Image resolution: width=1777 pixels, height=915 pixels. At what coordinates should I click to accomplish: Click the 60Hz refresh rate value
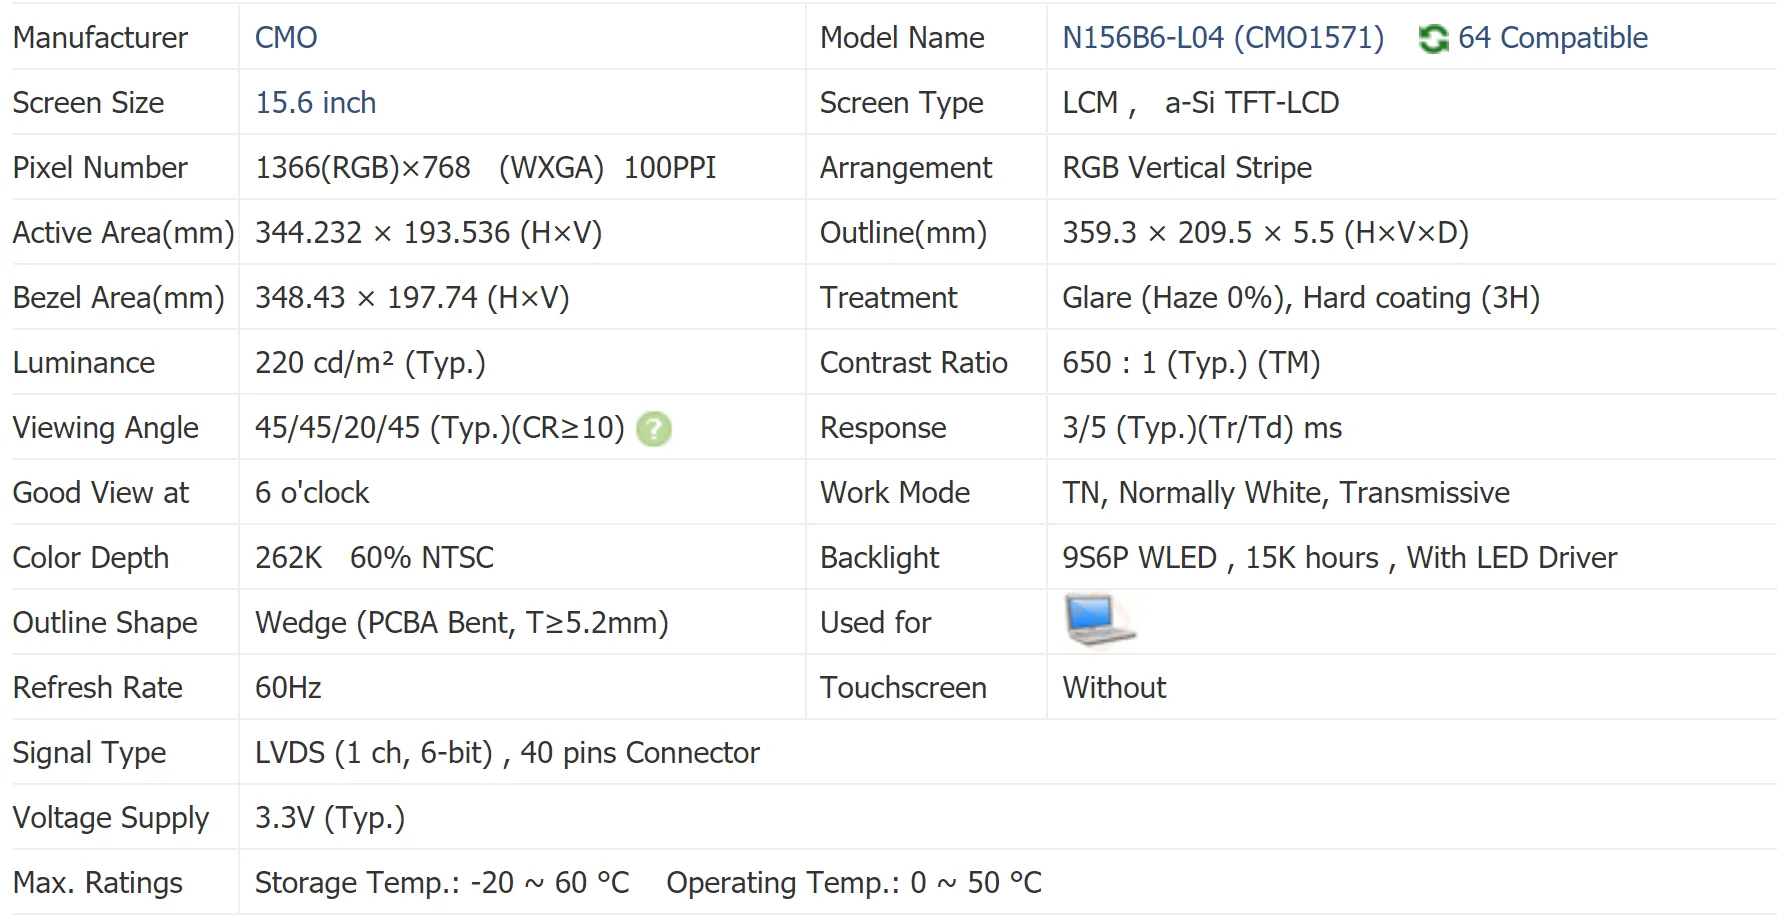tap(288, 688)
